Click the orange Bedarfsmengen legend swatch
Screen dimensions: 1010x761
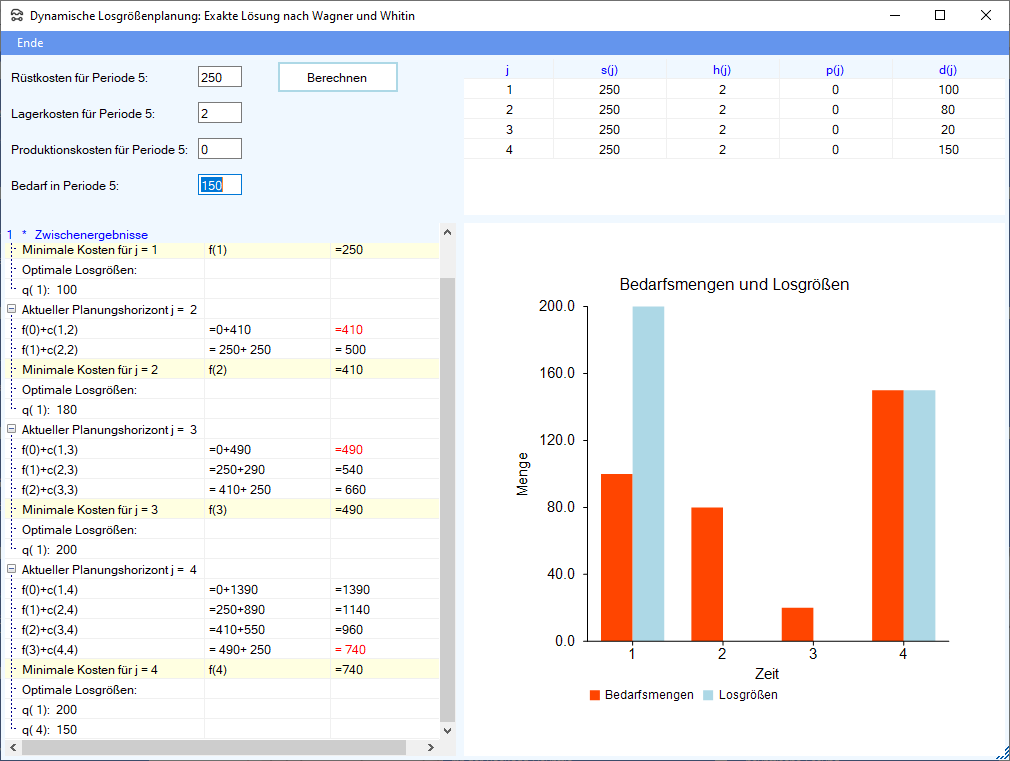click(x=595, y=695)
